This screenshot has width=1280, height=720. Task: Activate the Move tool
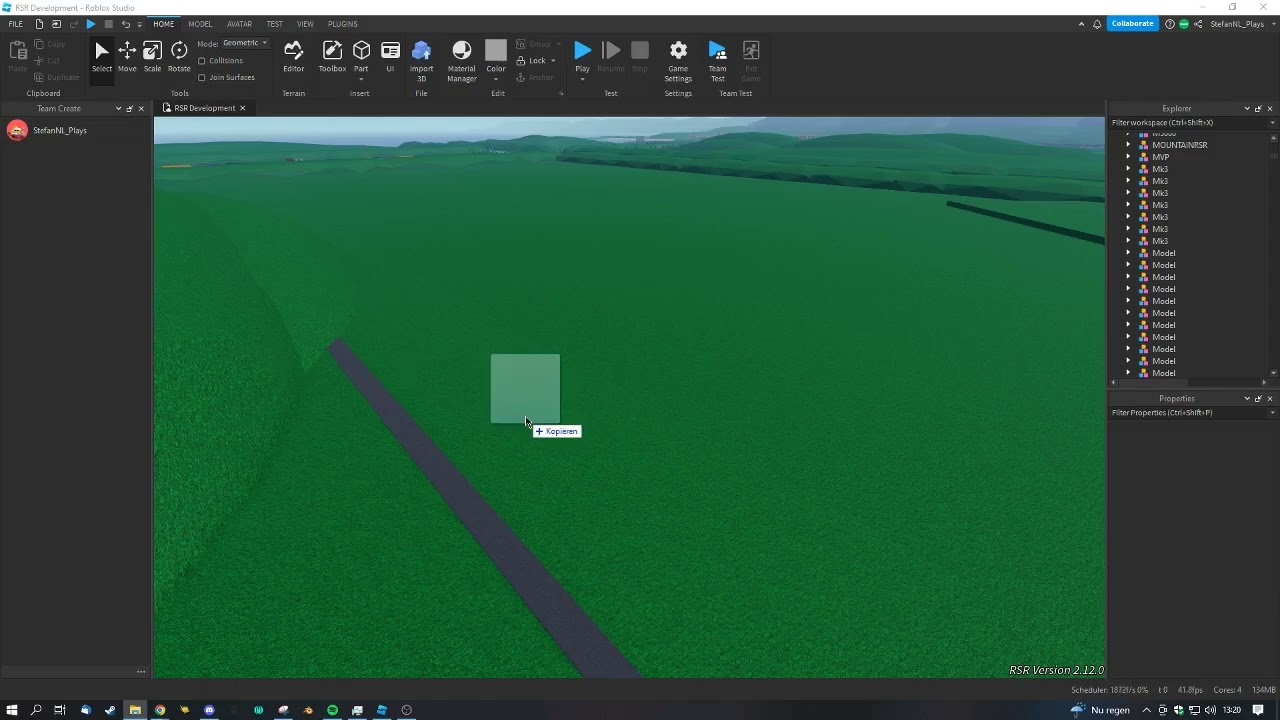[127, 57]
